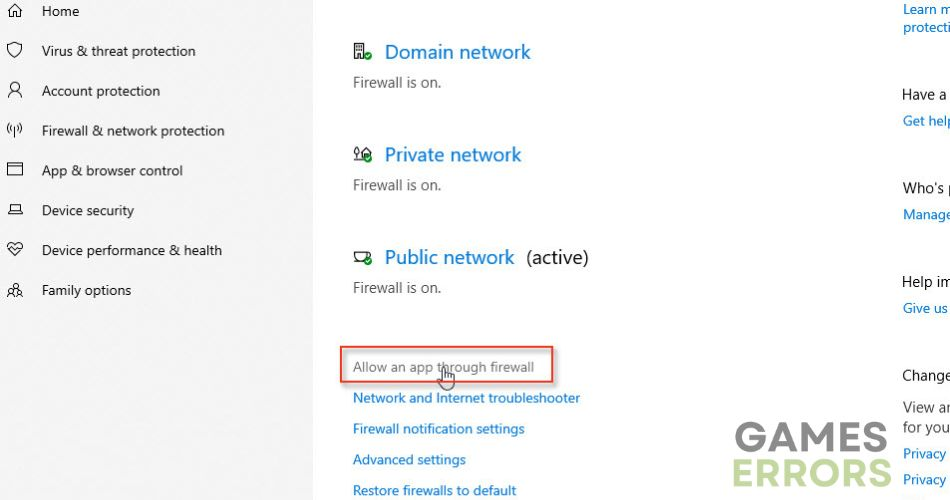Open Virus & threat protection menu item
The image size is (950, 500).
[118, 51]
